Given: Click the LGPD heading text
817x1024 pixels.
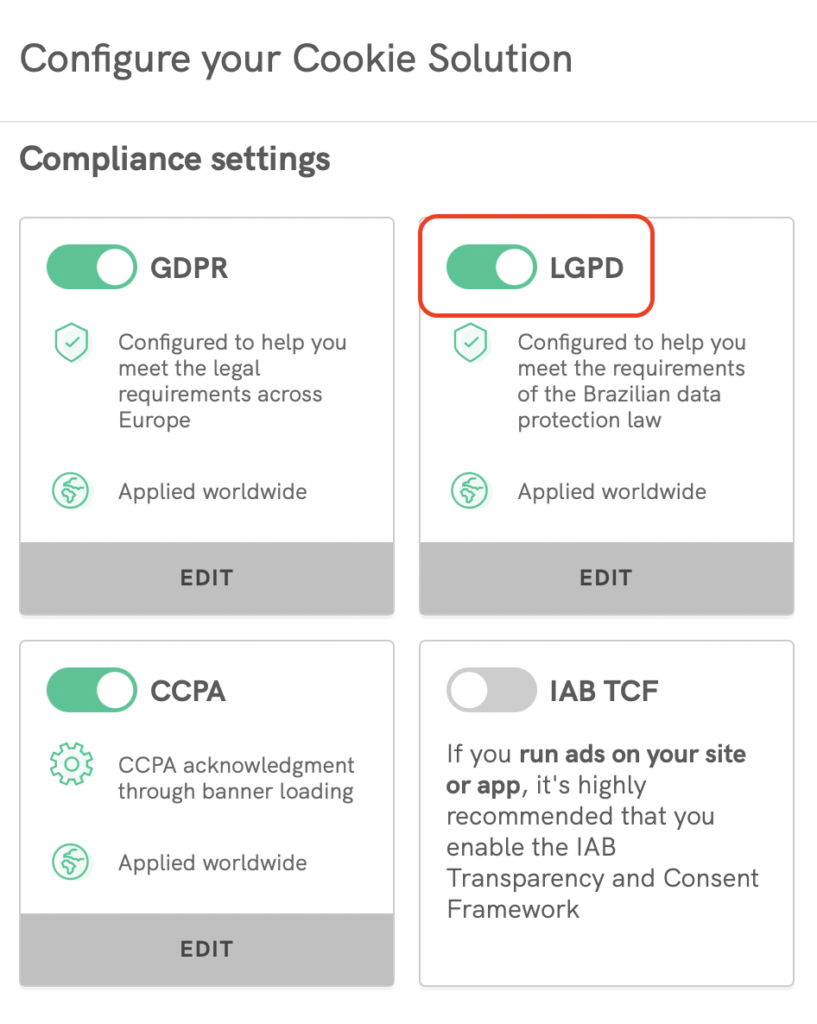Looking at the screenshot, I should coord(587,269).
